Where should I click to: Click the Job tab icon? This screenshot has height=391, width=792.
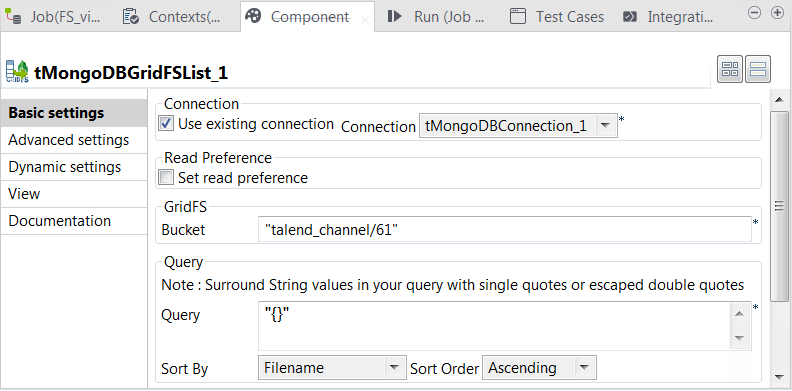13,17
